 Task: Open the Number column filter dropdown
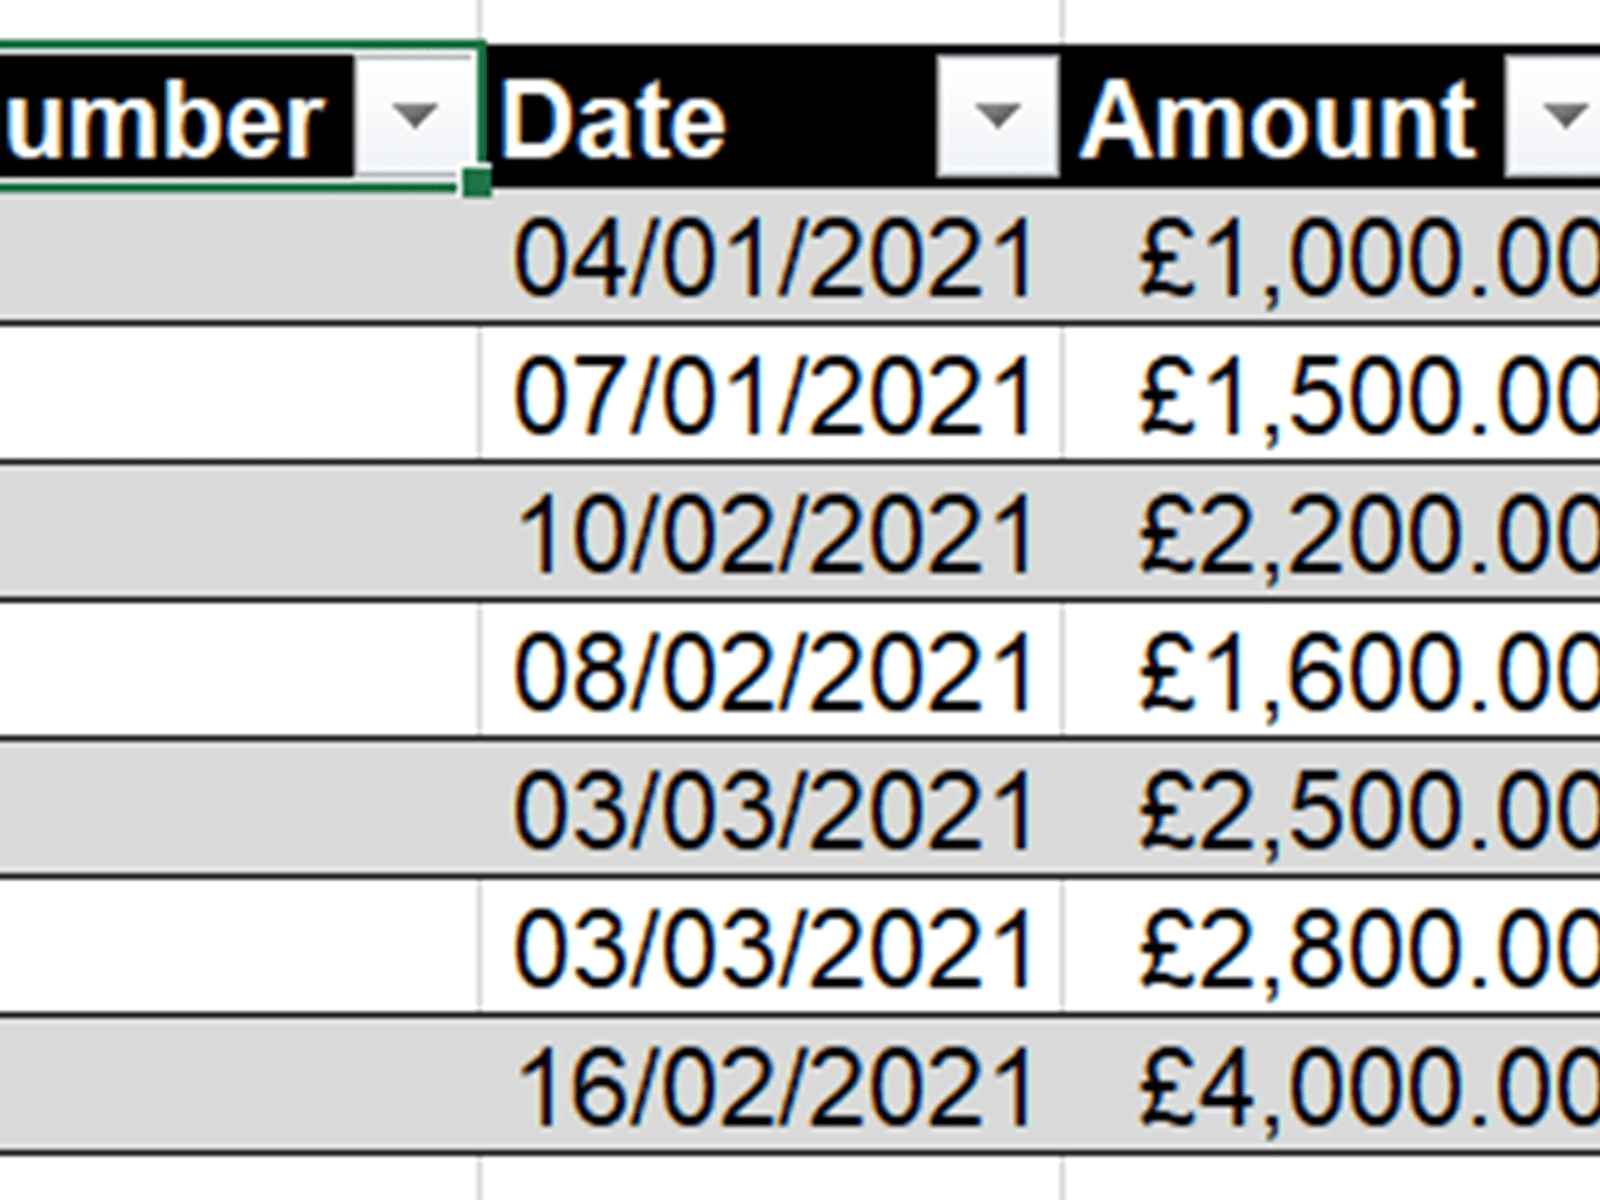pyautogui.click(x=415, y=118)
